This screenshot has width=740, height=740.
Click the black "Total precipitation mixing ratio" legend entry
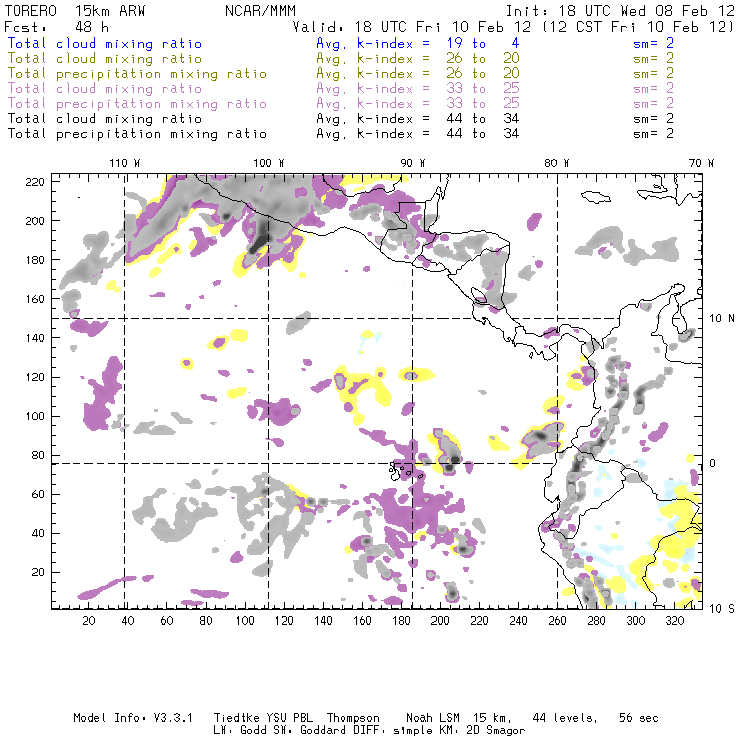pyautogui.click(x=137, y=134)
